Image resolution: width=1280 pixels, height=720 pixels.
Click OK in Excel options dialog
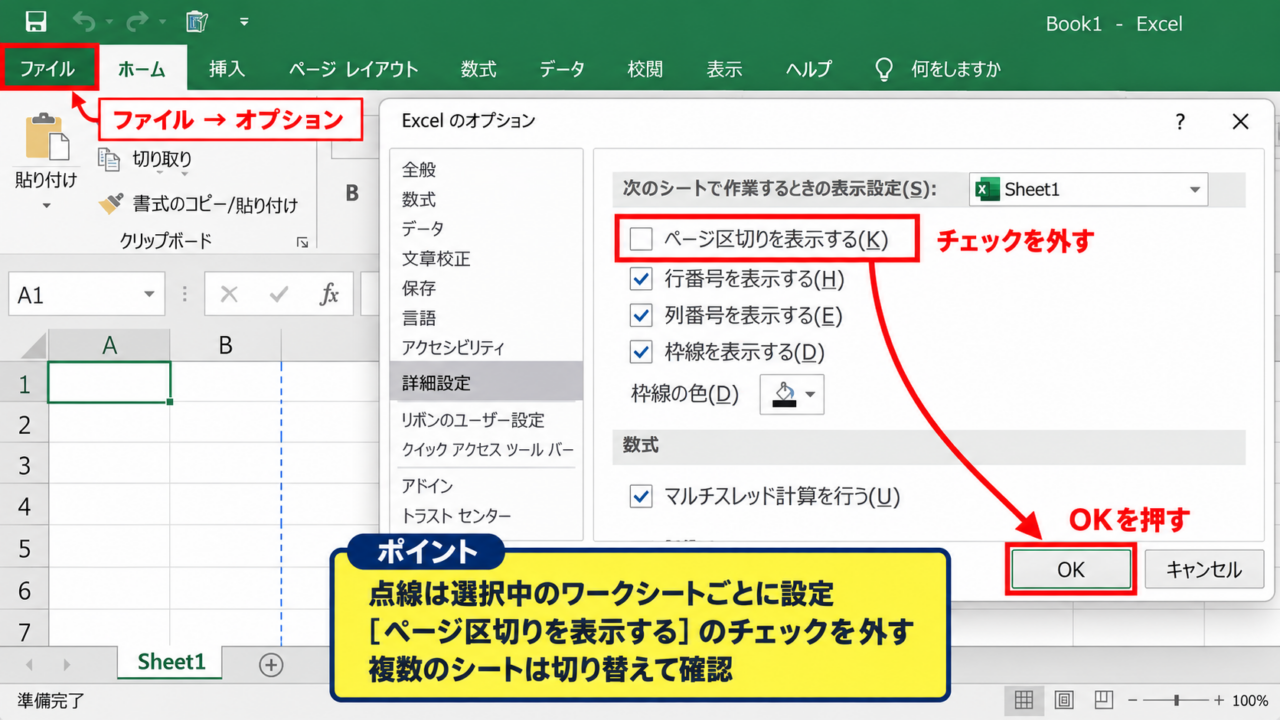click(1071, 569)
